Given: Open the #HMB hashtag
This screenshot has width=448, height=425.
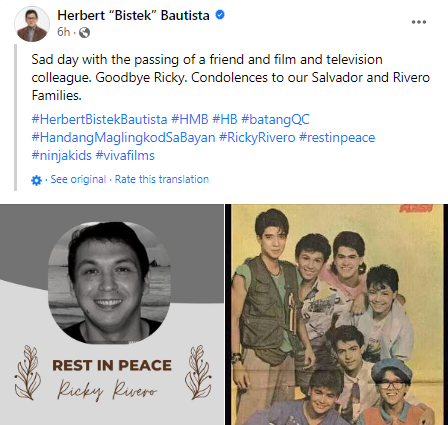Looking at the screenshot, I should [x=190, y=119].
